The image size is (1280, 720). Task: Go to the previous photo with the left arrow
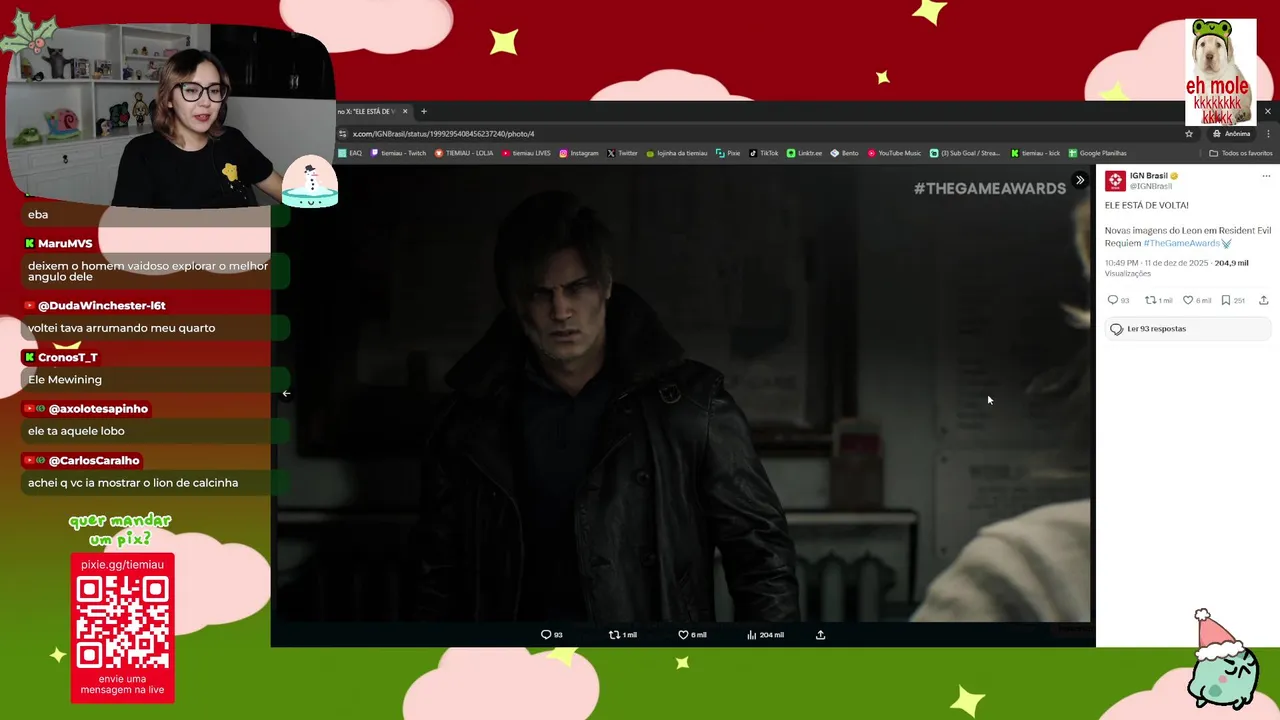[x=286, y=393]
